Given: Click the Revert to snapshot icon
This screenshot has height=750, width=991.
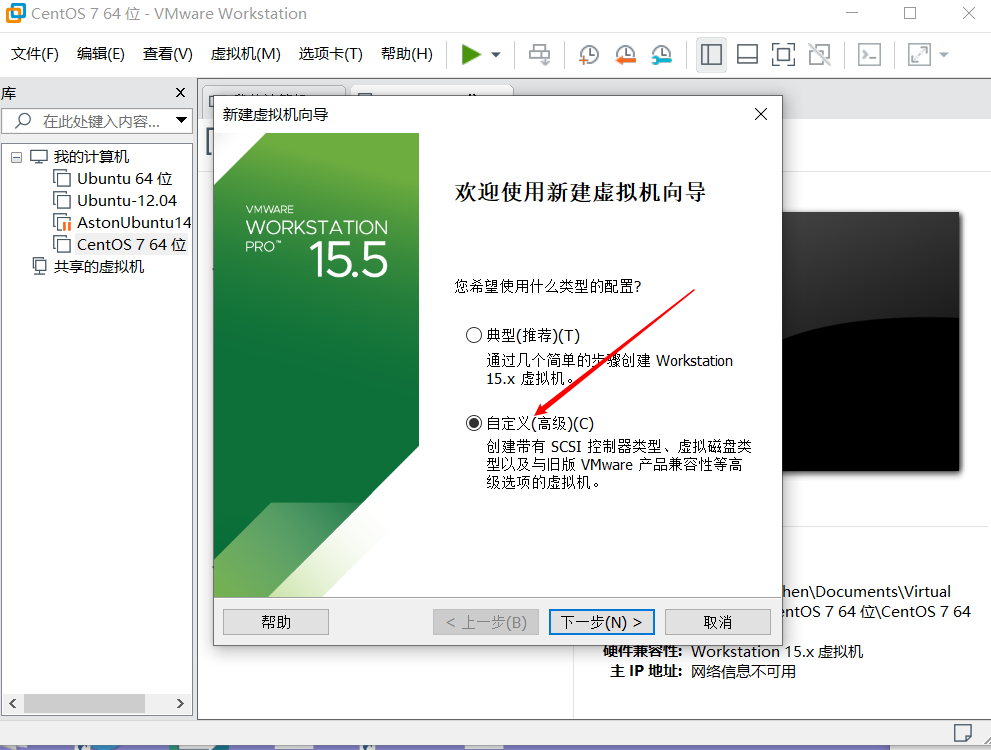Looking at the screenshot, I should click(625, 55).
